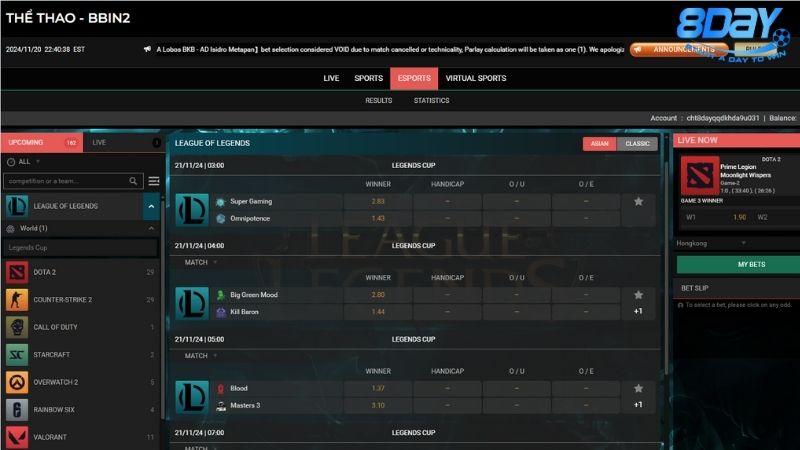800x450 pixels.
Task: Select the Overwatch 2 game icon
Action: 16,382
